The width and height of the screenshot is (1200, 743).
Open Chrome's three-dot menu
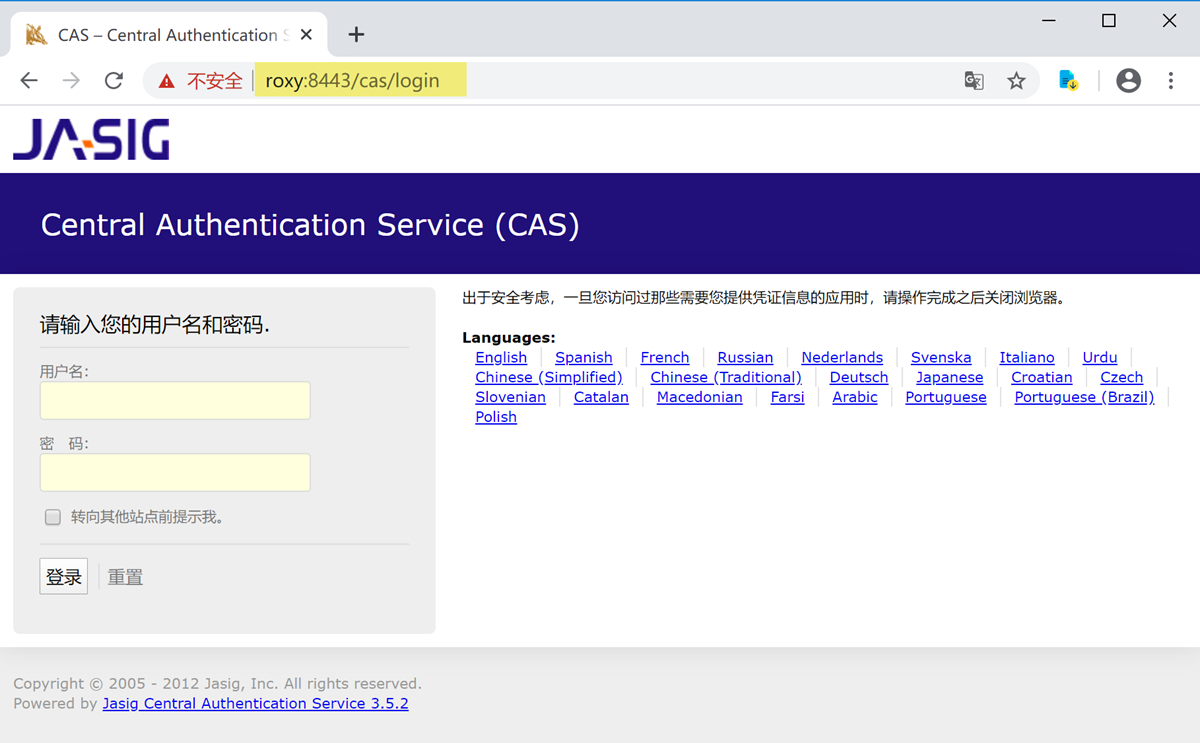tap(1170, 81)
